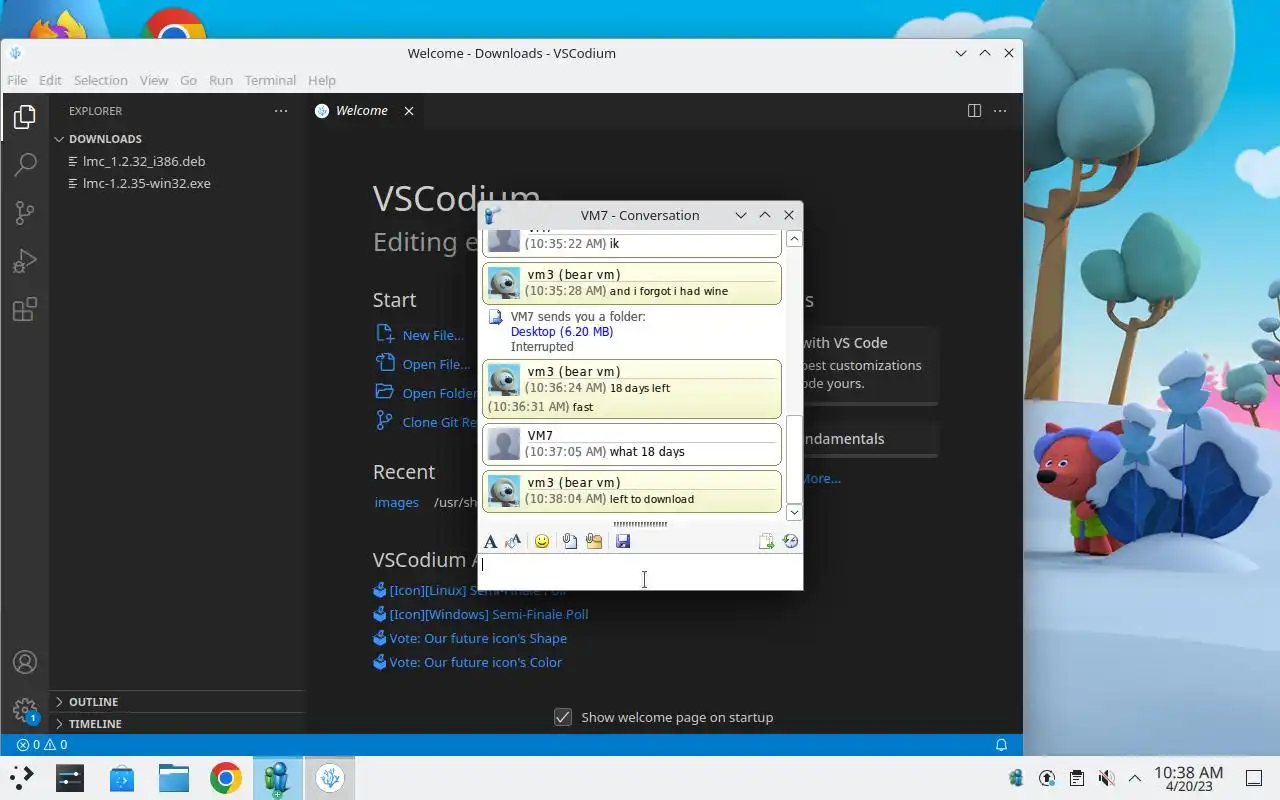Open the Search view in activity bar

[25, 165]
